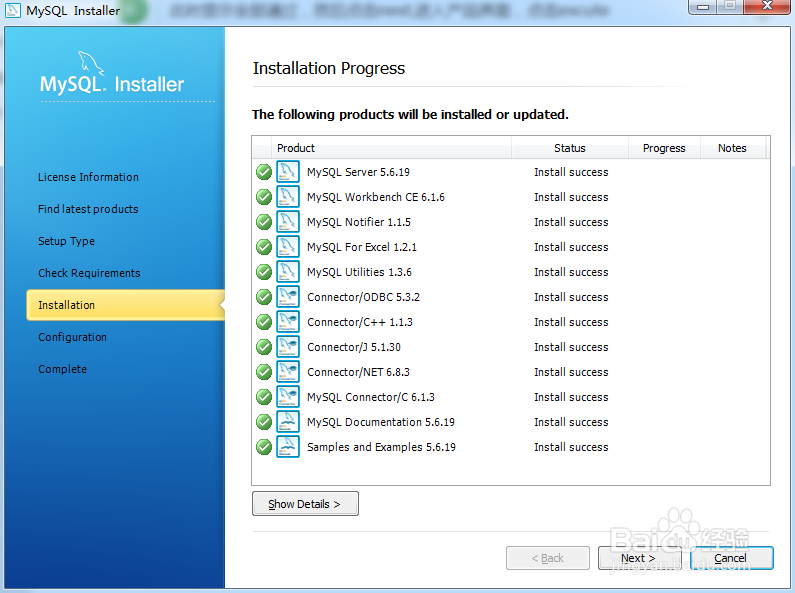
Task: Select the MySQL Notifier 1.1.5 name
Action: [359, 222]
